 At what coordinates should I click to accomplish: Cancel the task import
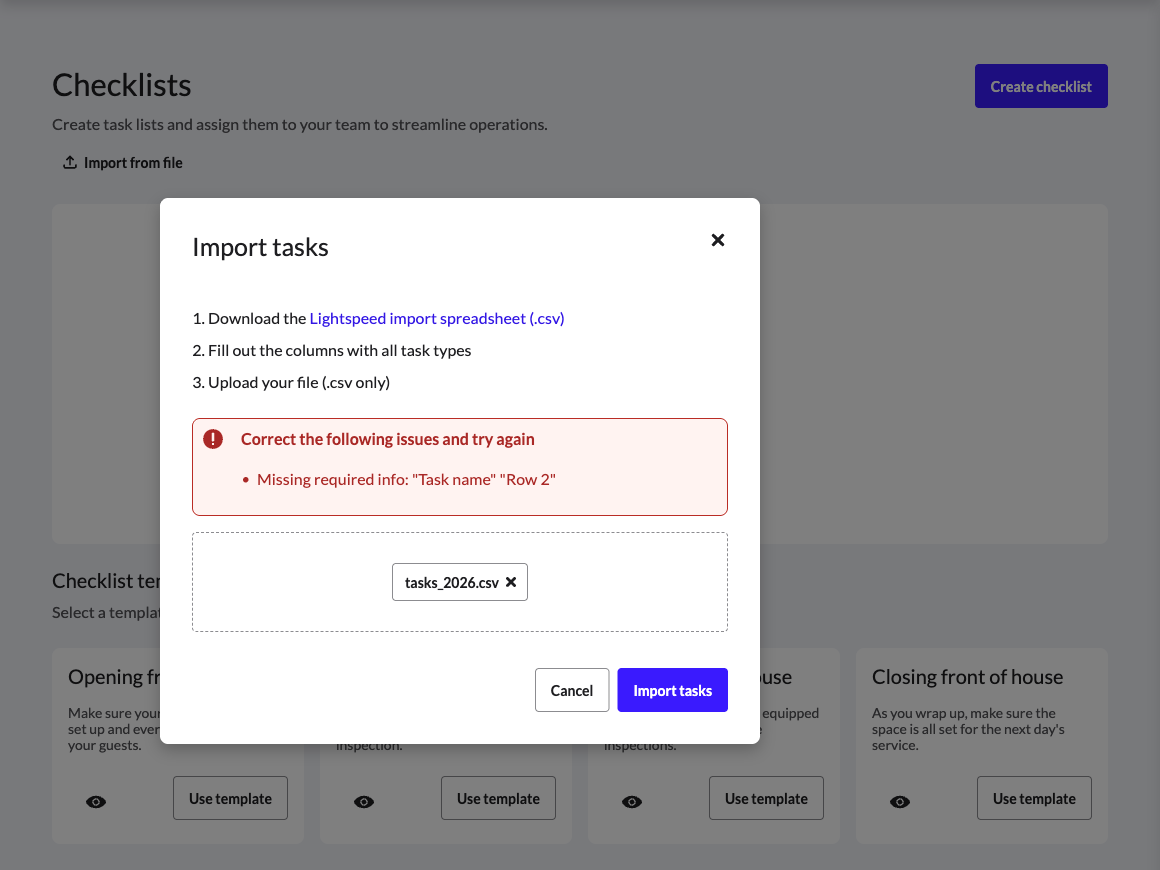[572, 690]
